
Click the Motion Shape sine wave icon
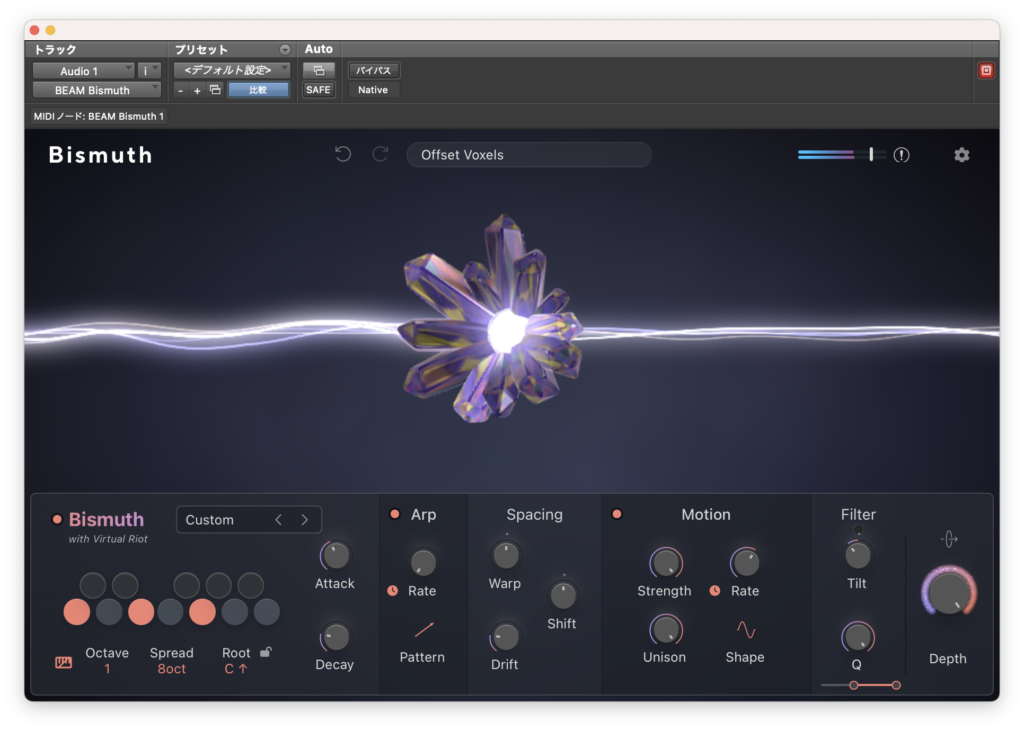click(x=746, y=630)
